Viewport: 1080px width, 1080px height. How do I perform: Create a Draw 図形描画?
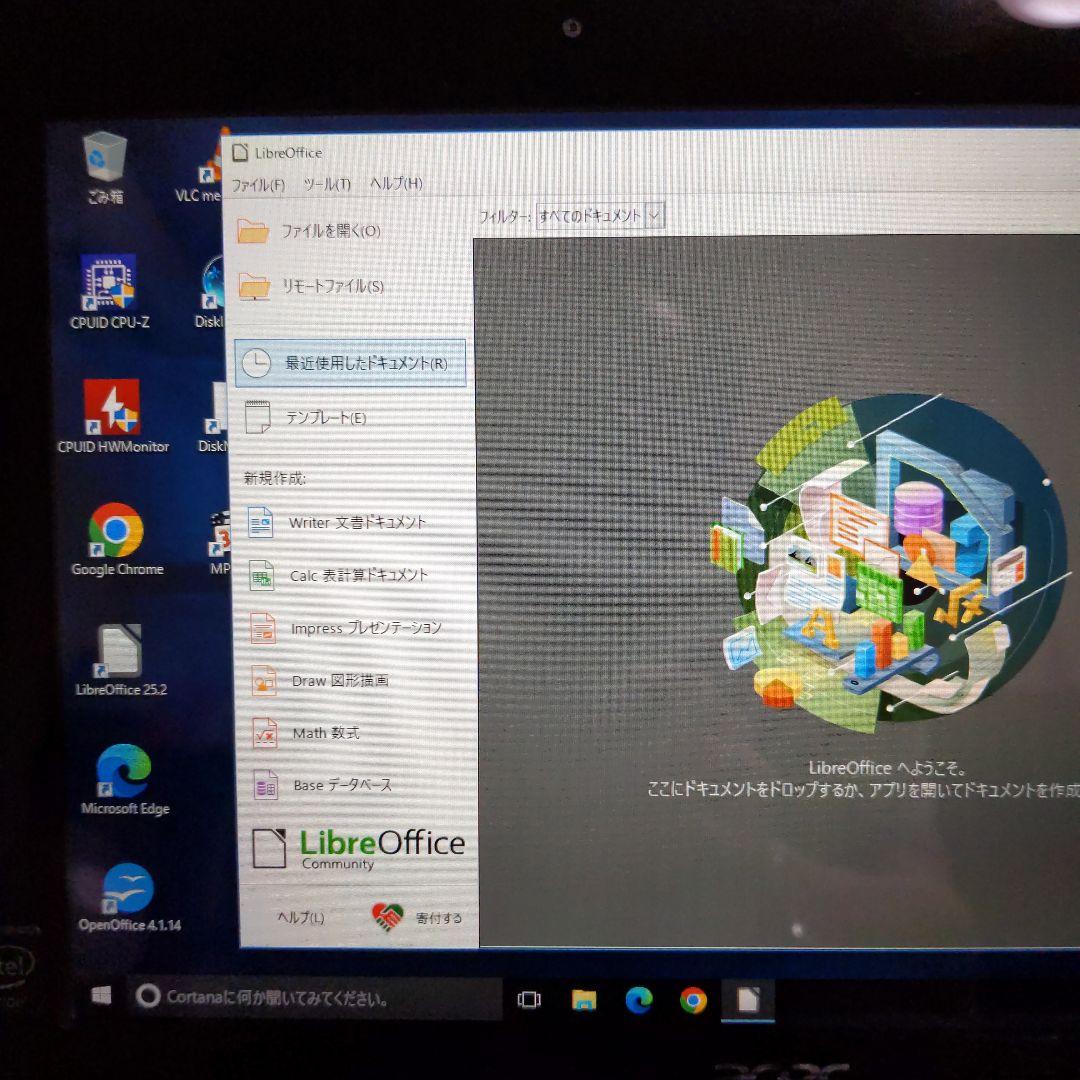click(x=340, y=681)
